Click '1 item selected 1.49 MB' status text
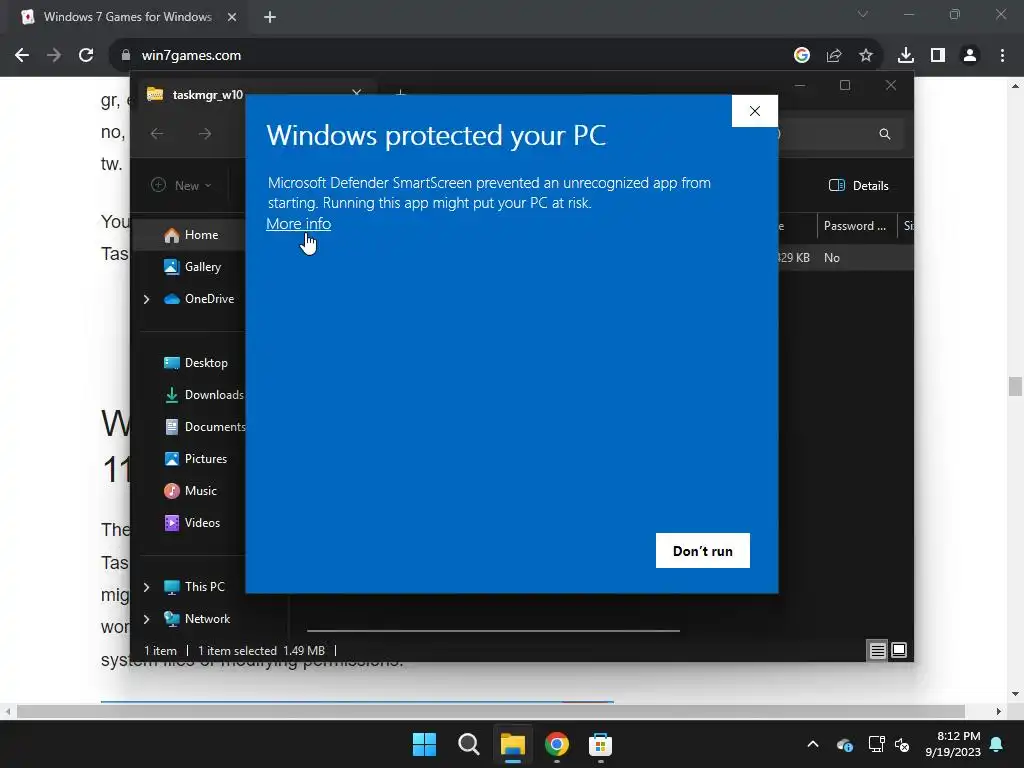 (x=261, y=651)
